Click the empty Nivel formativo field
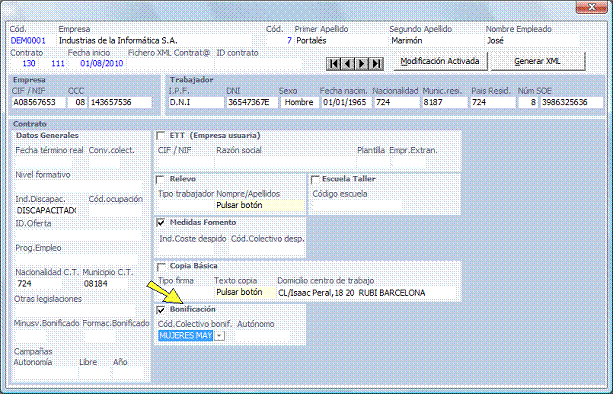The height and width of the screenshot is (395, 614). (x=78, y=186)
